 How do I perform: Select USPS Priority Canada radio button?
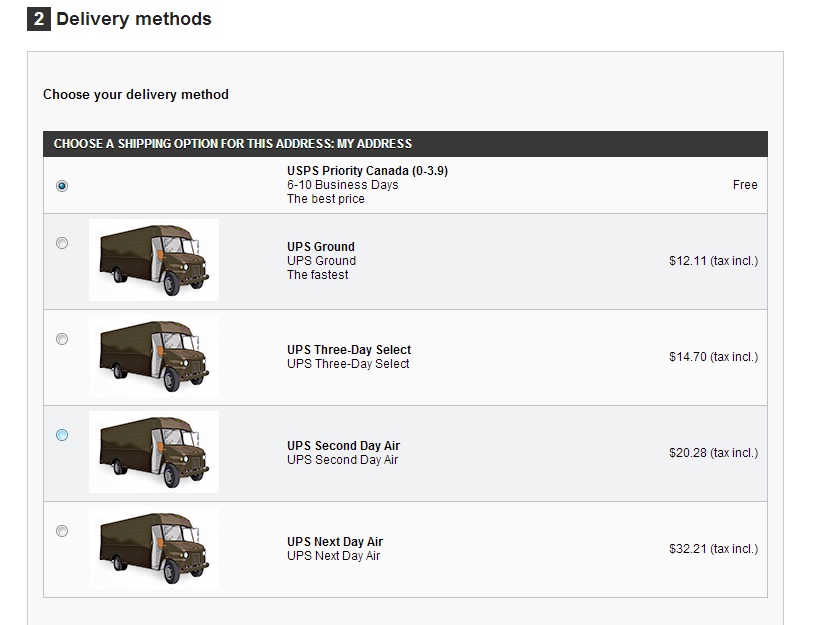tap(62, 185)
